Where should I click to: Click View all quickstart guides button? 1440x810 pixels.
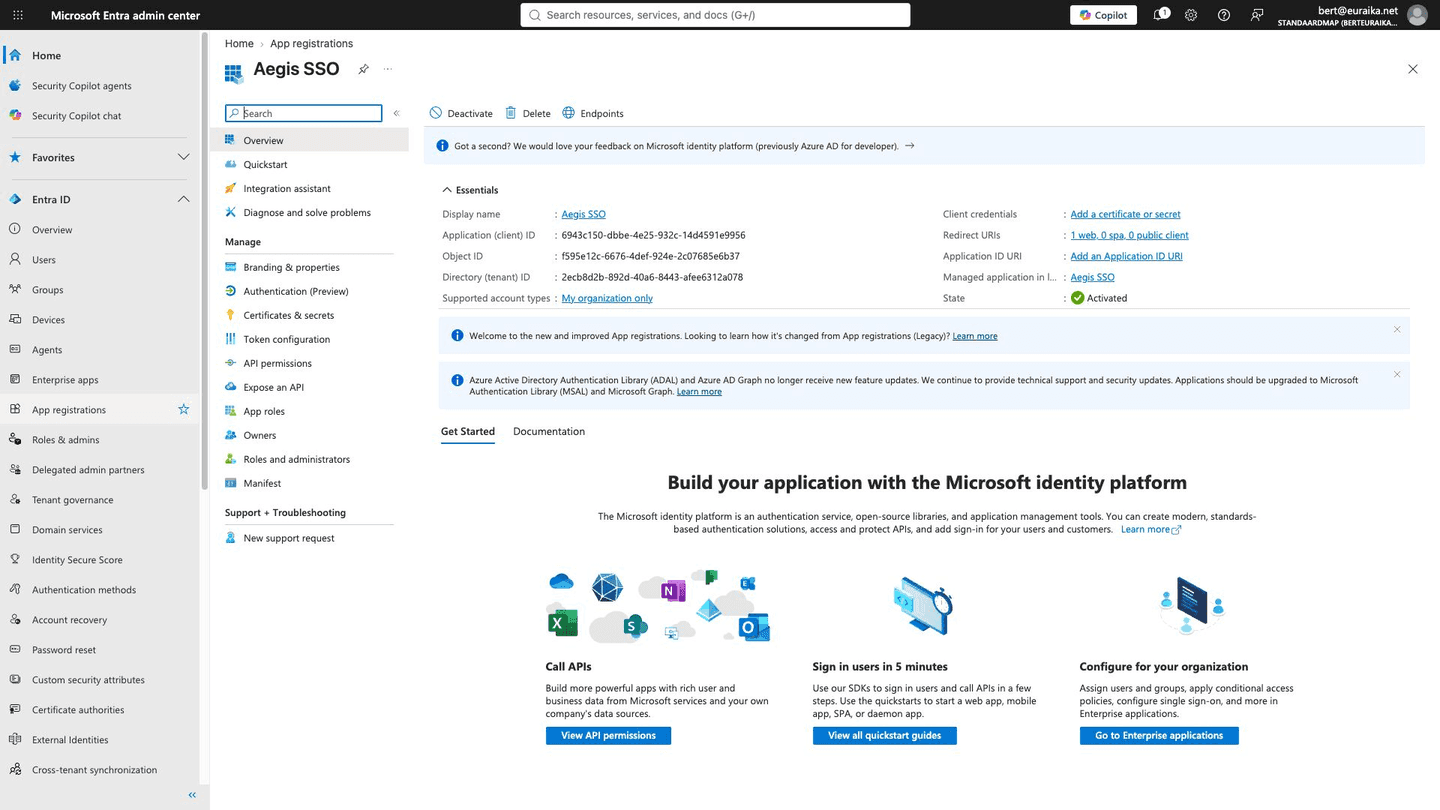[x=884, y=735]
